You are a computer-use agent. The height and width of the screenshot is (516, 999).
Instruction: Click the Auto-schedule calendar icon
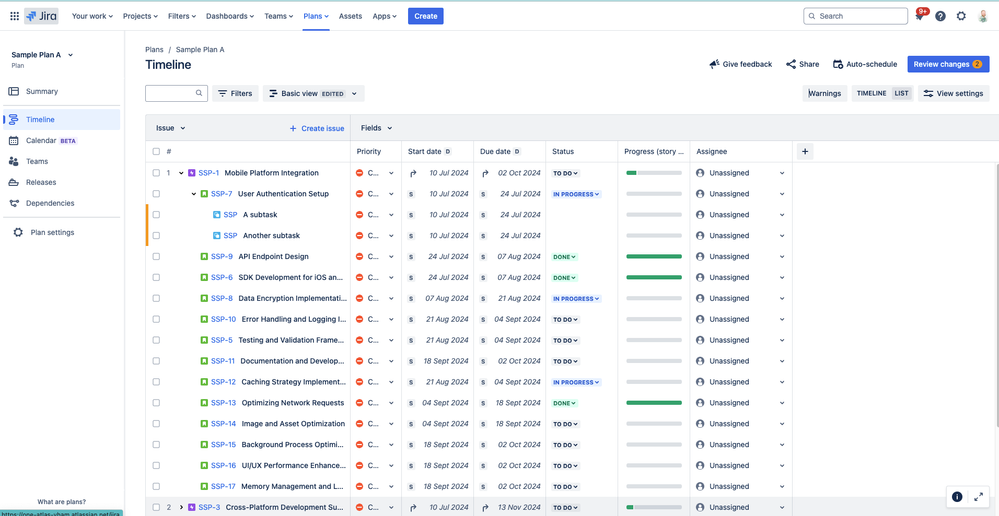(838, 64)
